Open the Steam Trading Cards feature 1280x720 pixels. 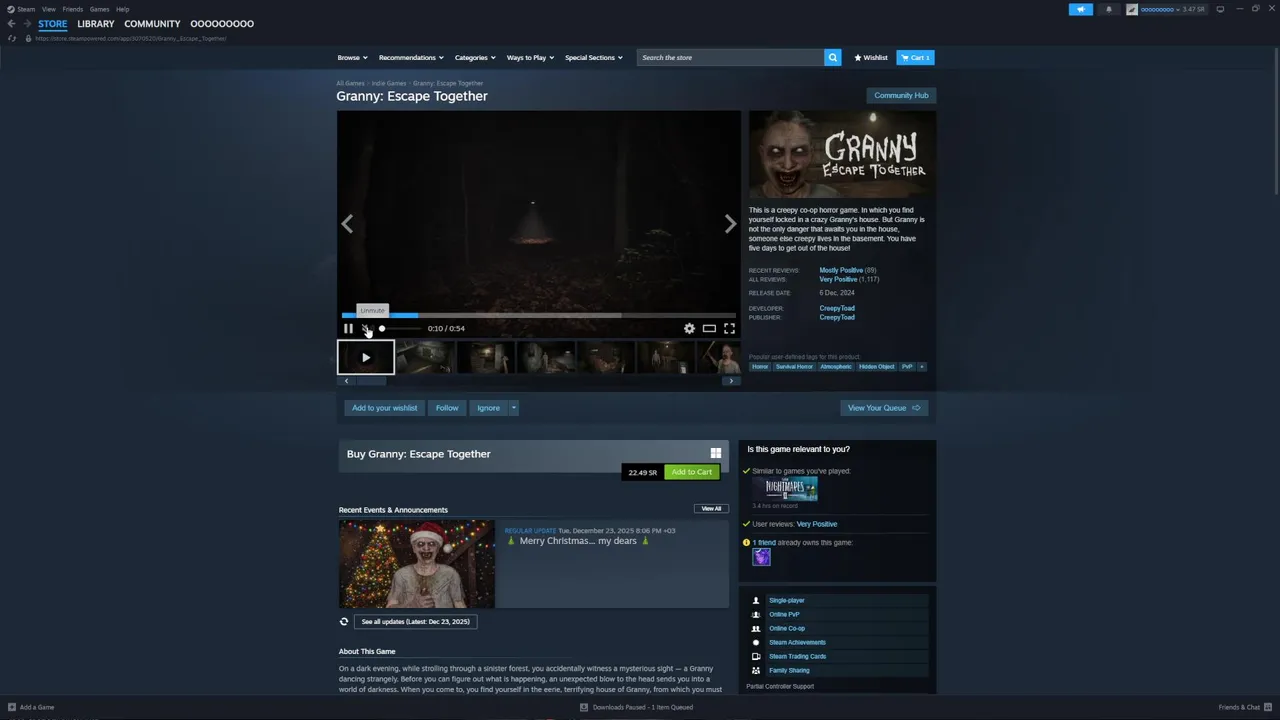pyautogui.click(x=797, y=657)
